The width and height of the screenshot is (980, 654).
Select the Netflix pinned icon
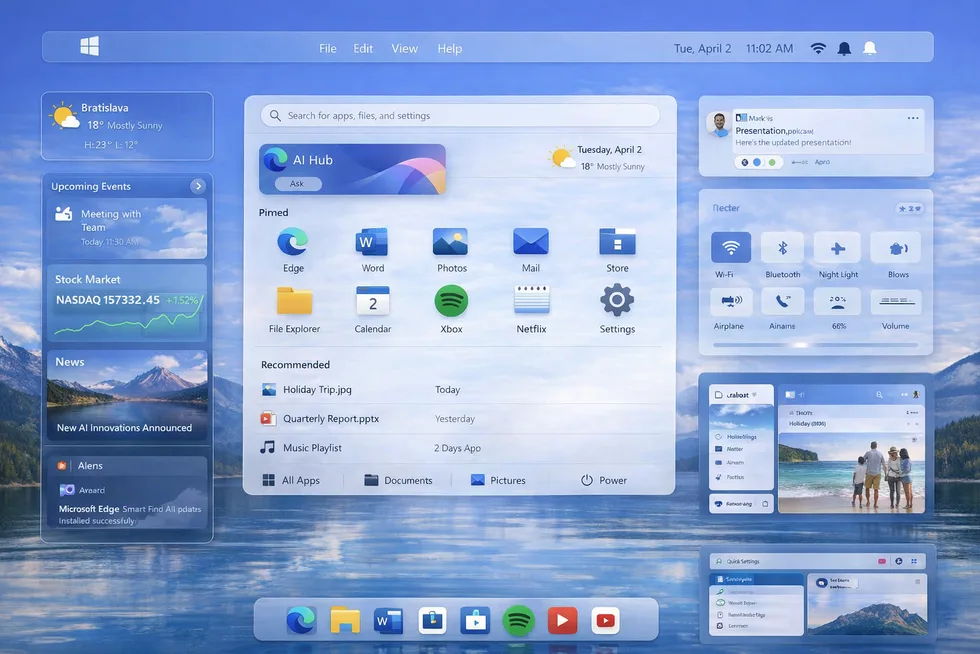pyautogui.click(x=530, y=301)
